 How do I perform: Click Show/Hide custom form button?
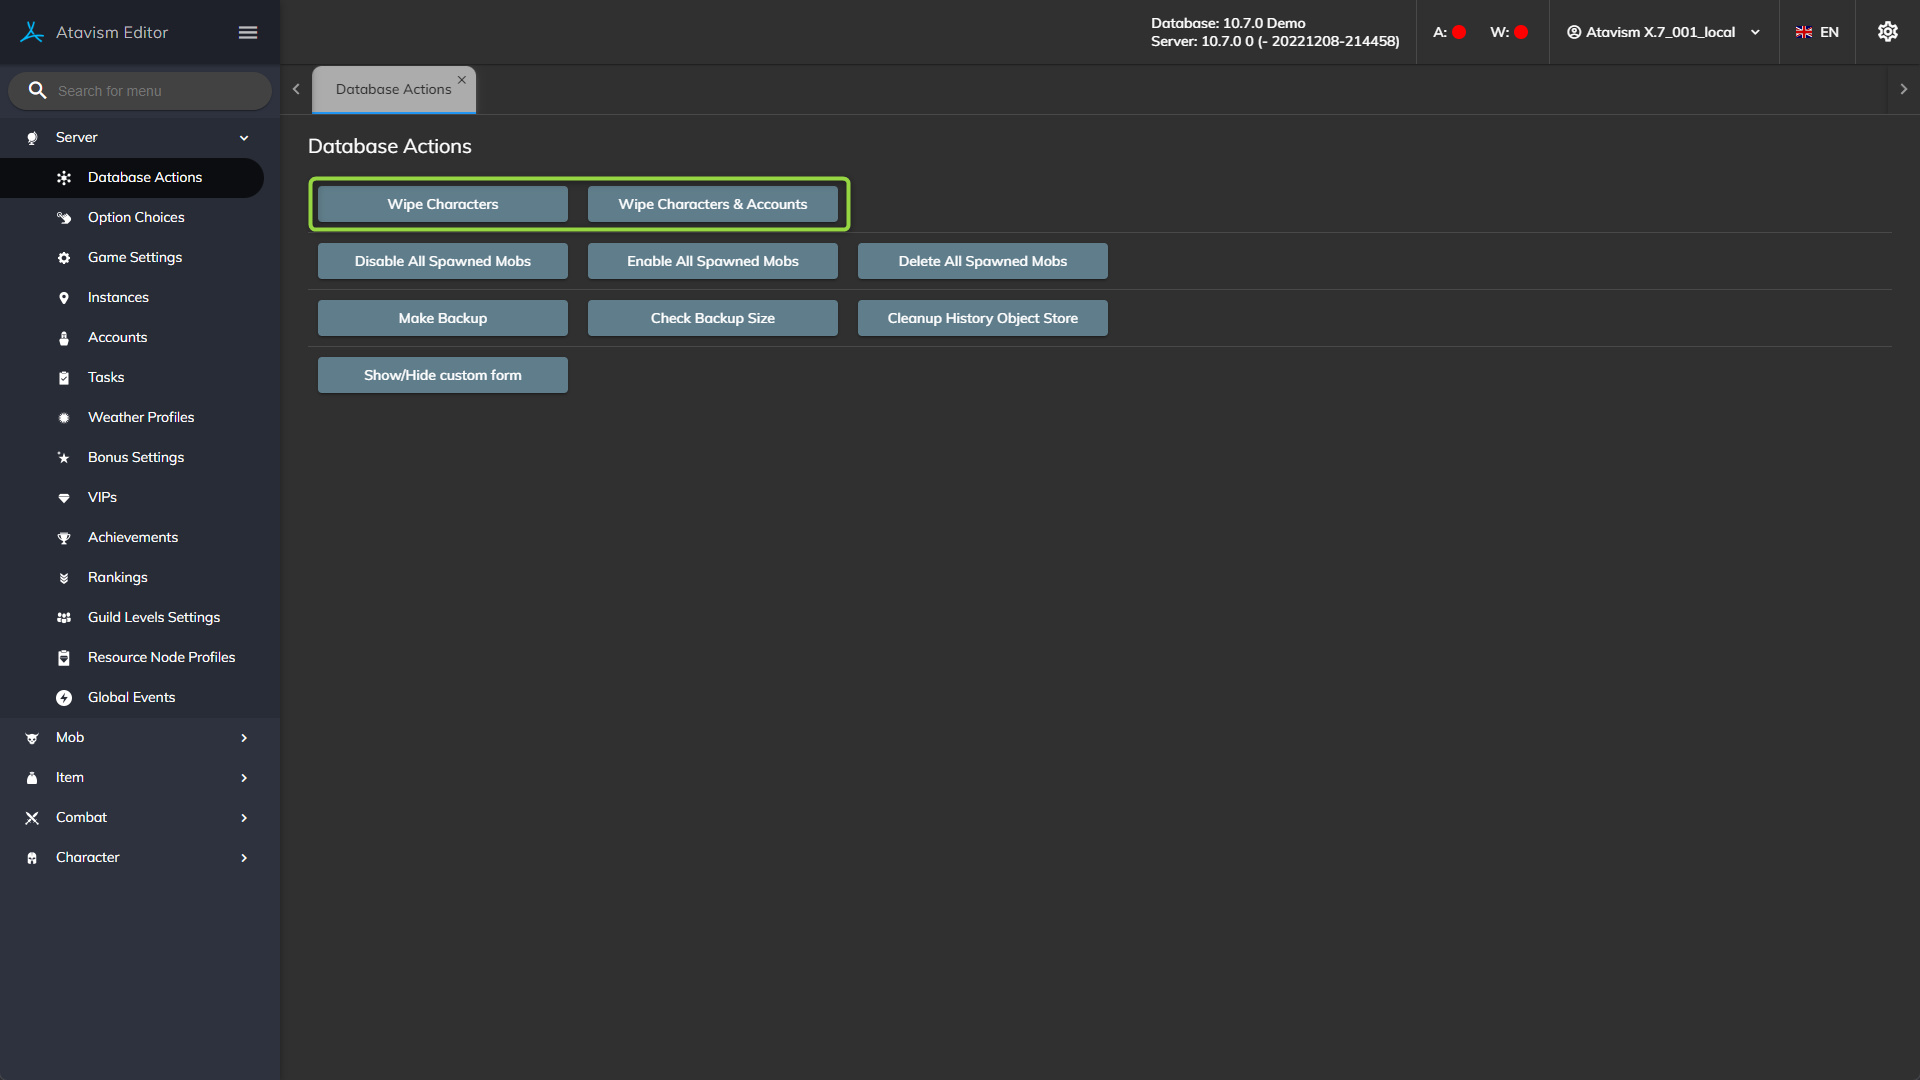click(442, 375)
